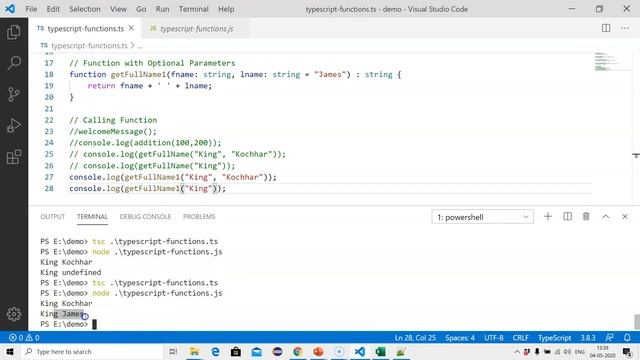Open the Explorer view in the activity bar
Viewport: 640px width, 360px height.
point(14,32)
